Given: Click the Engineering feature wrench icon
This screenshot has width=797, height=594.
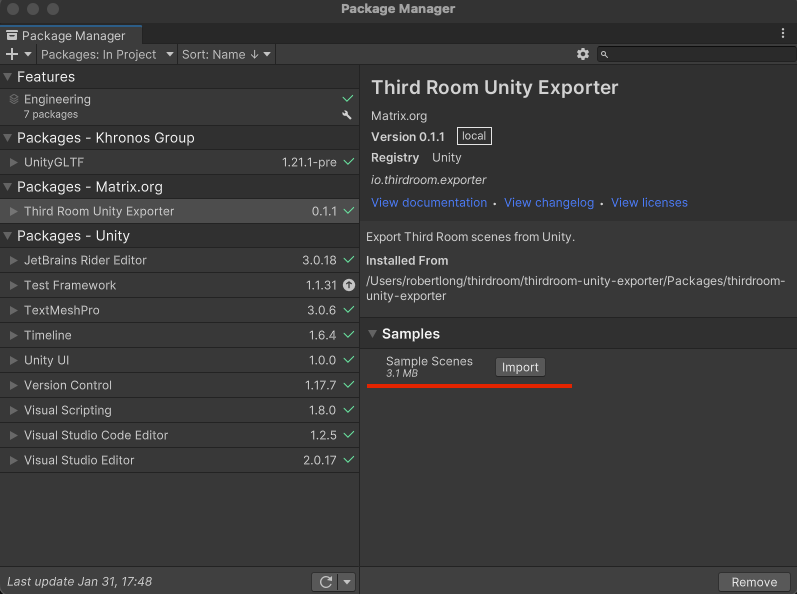Looking at the screenshot, I should point(347,115).
